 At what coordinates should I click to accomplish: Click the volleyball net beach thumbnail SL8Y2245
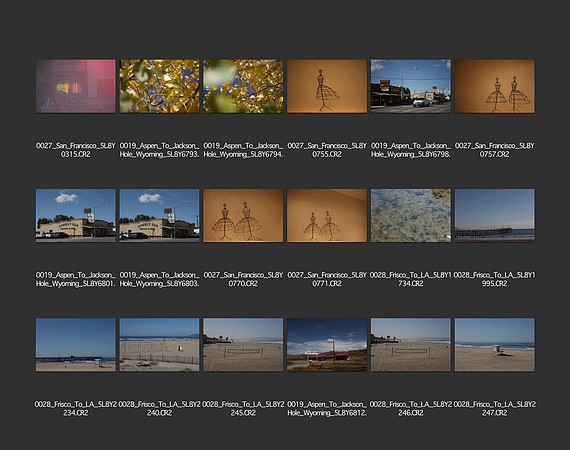[x=243, y=345]
